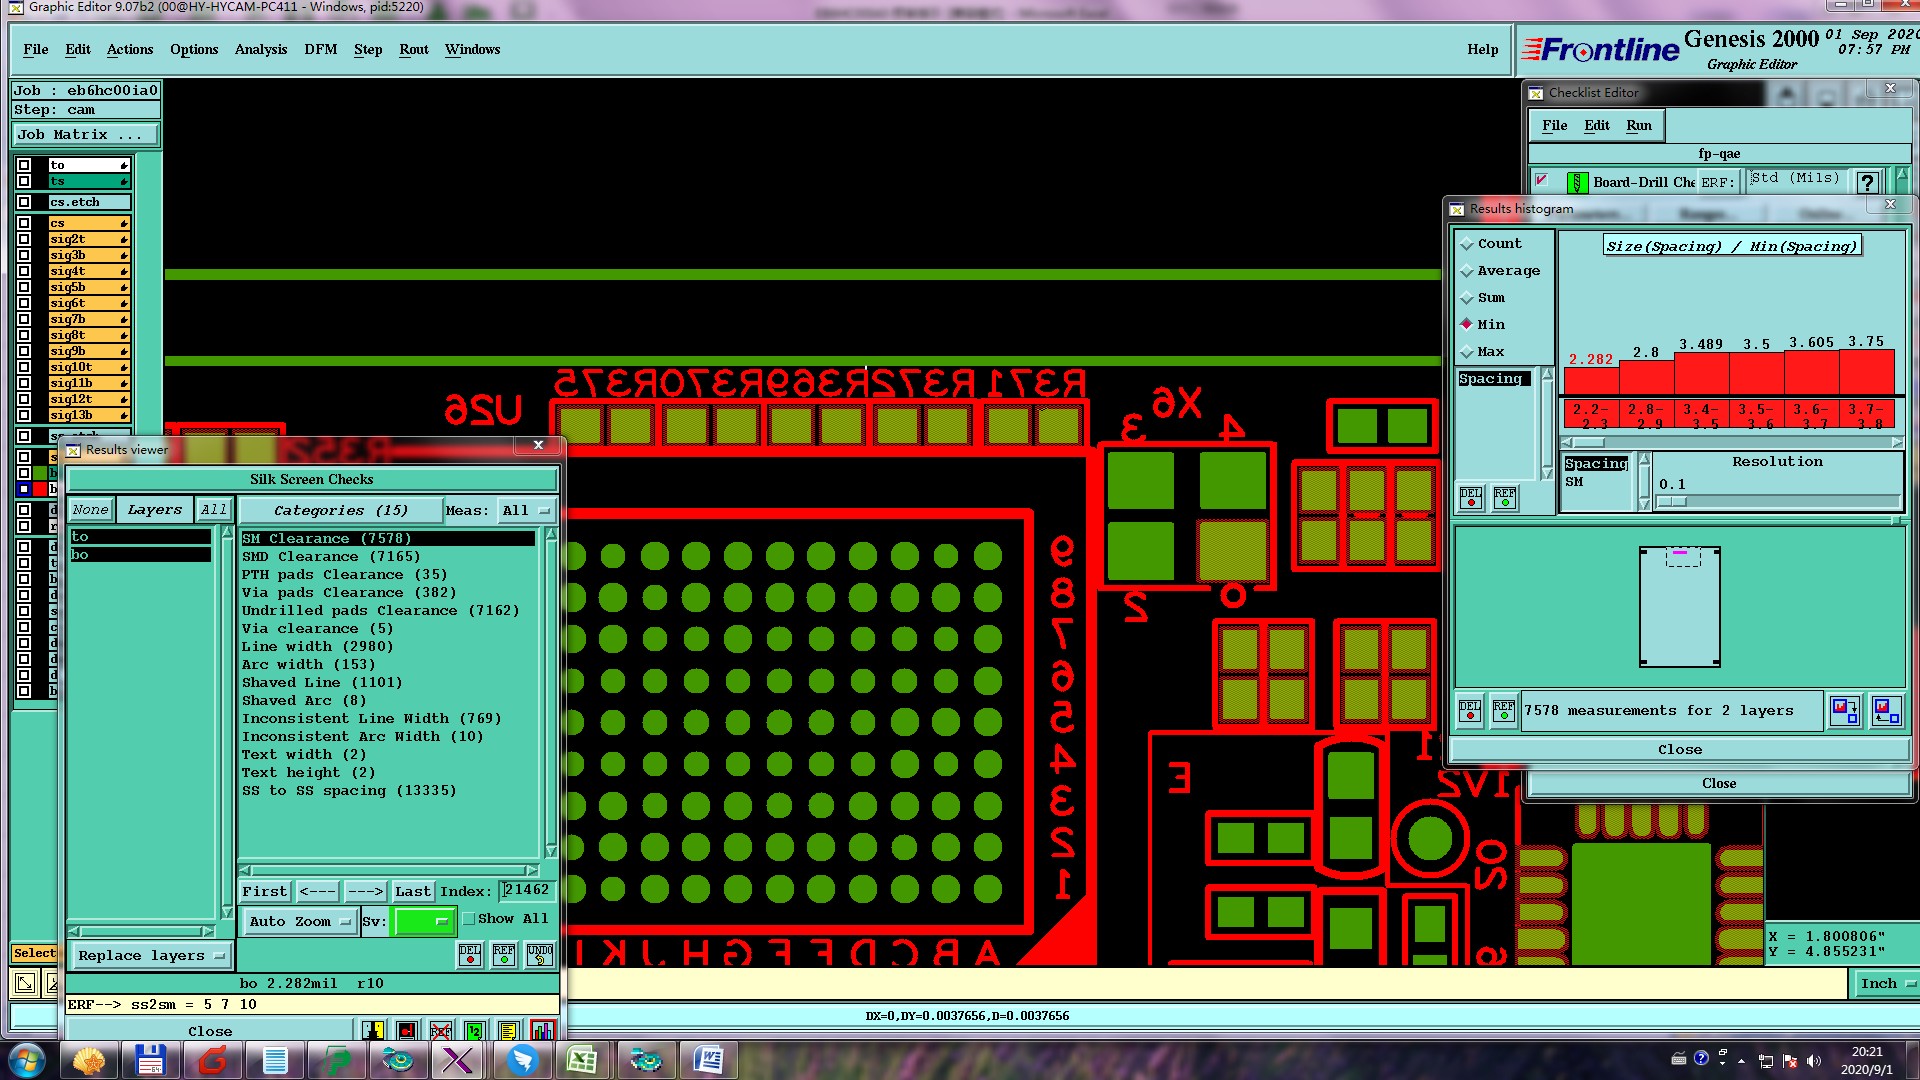Select the Max radio option in the histogram

point(1467,352)
